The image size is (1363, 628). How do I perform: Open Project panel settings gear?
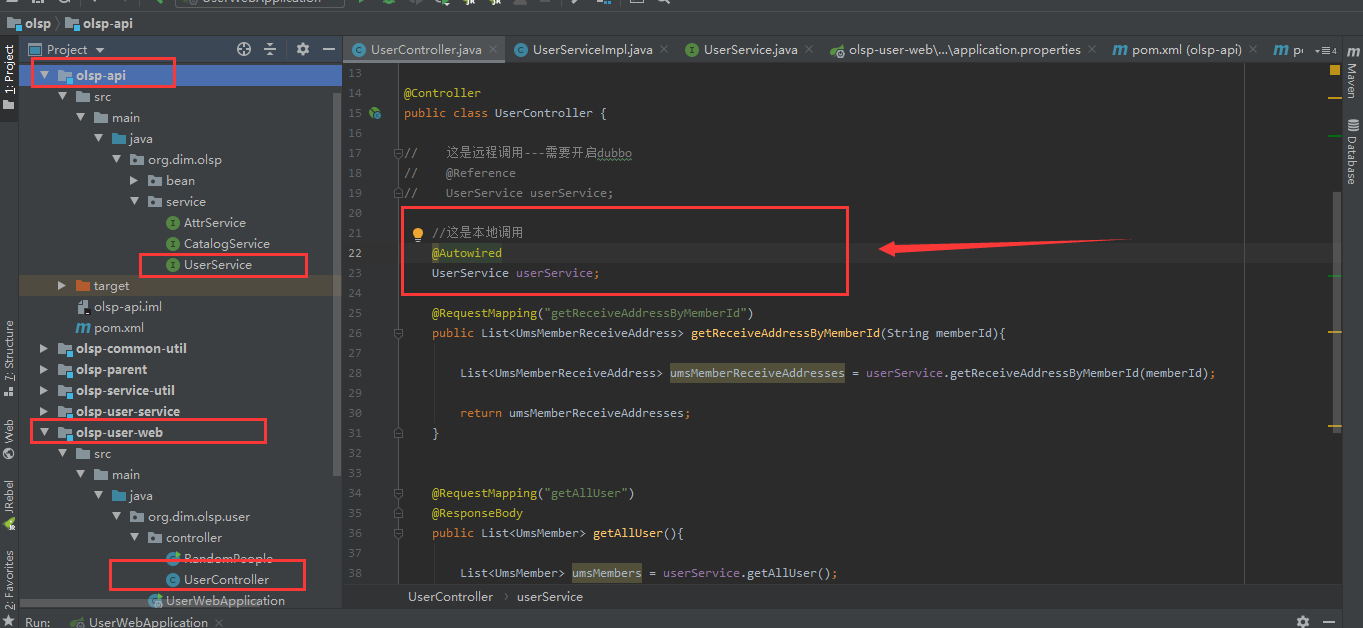(303, 49)
